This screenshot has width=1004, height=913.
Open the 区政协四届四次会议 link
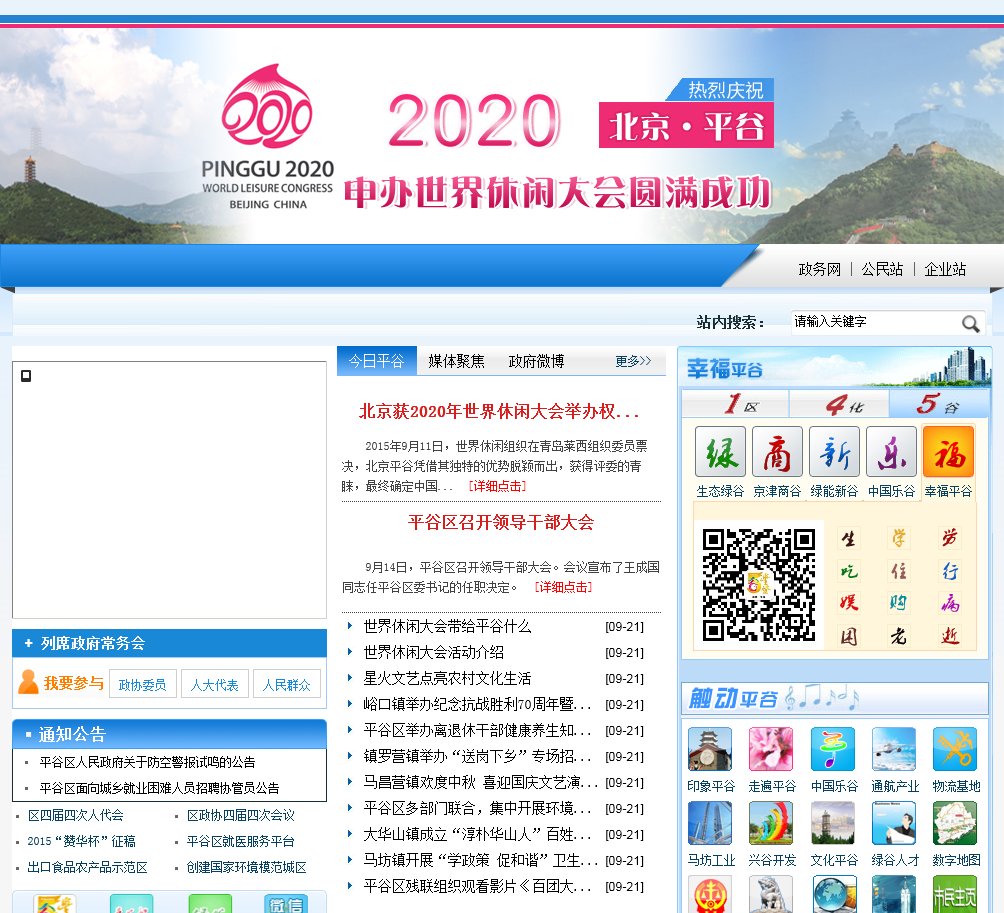pyautogui.click(x=241, y=815)
